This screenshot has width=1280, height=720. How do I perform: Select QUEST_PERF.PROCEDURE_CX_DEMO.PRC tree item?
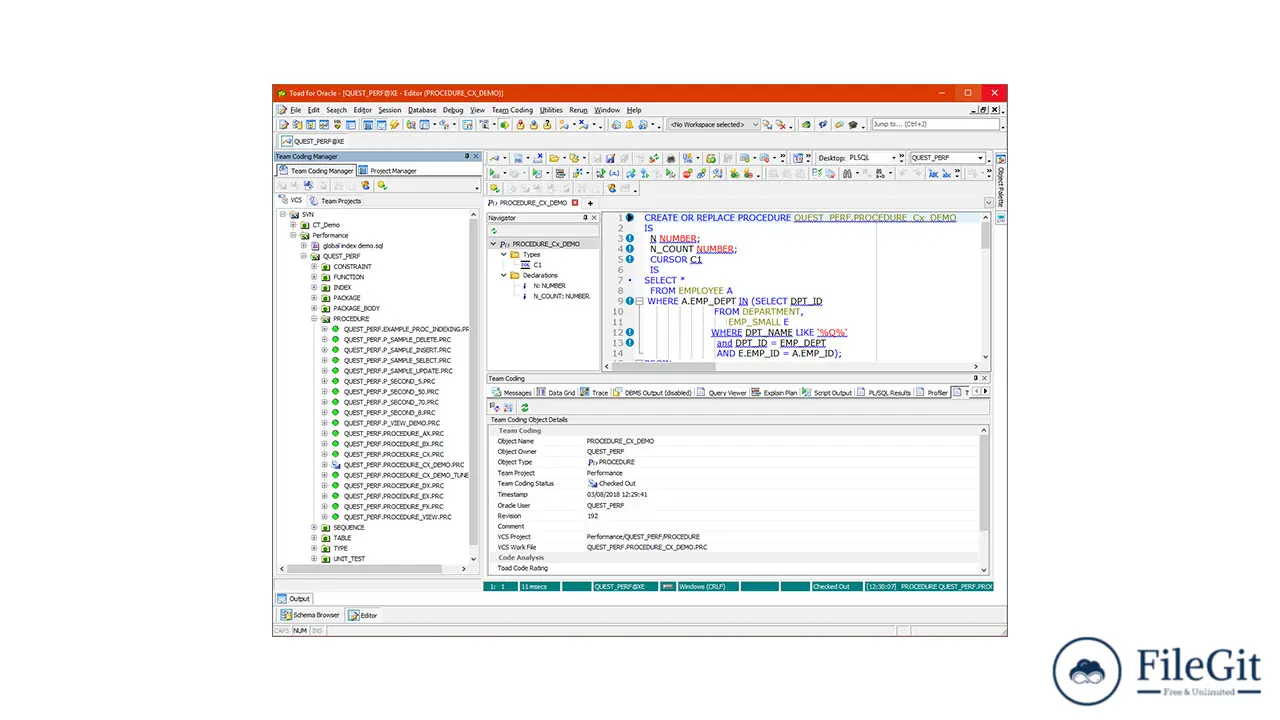click(404, 465)
